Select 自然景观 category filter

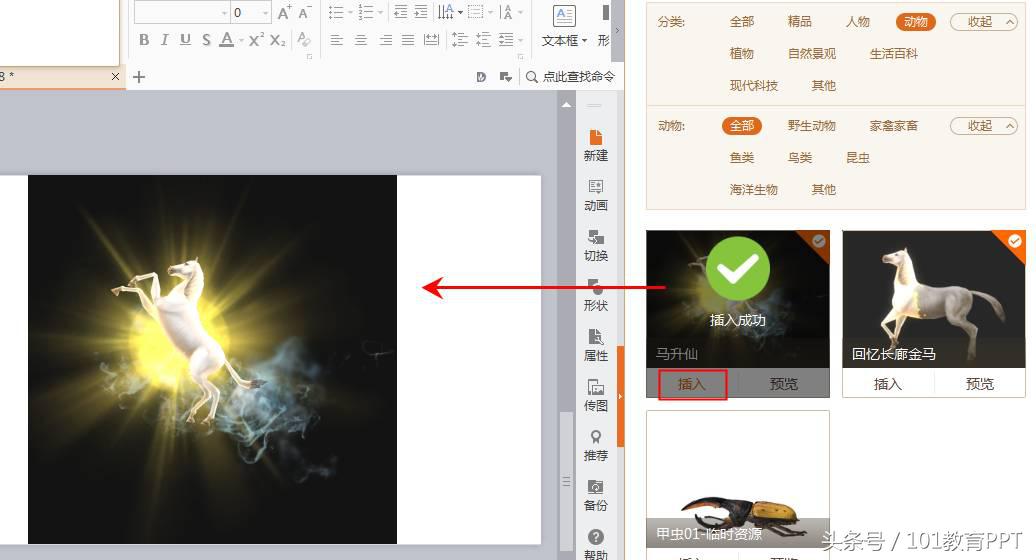(x=811, y=53)
